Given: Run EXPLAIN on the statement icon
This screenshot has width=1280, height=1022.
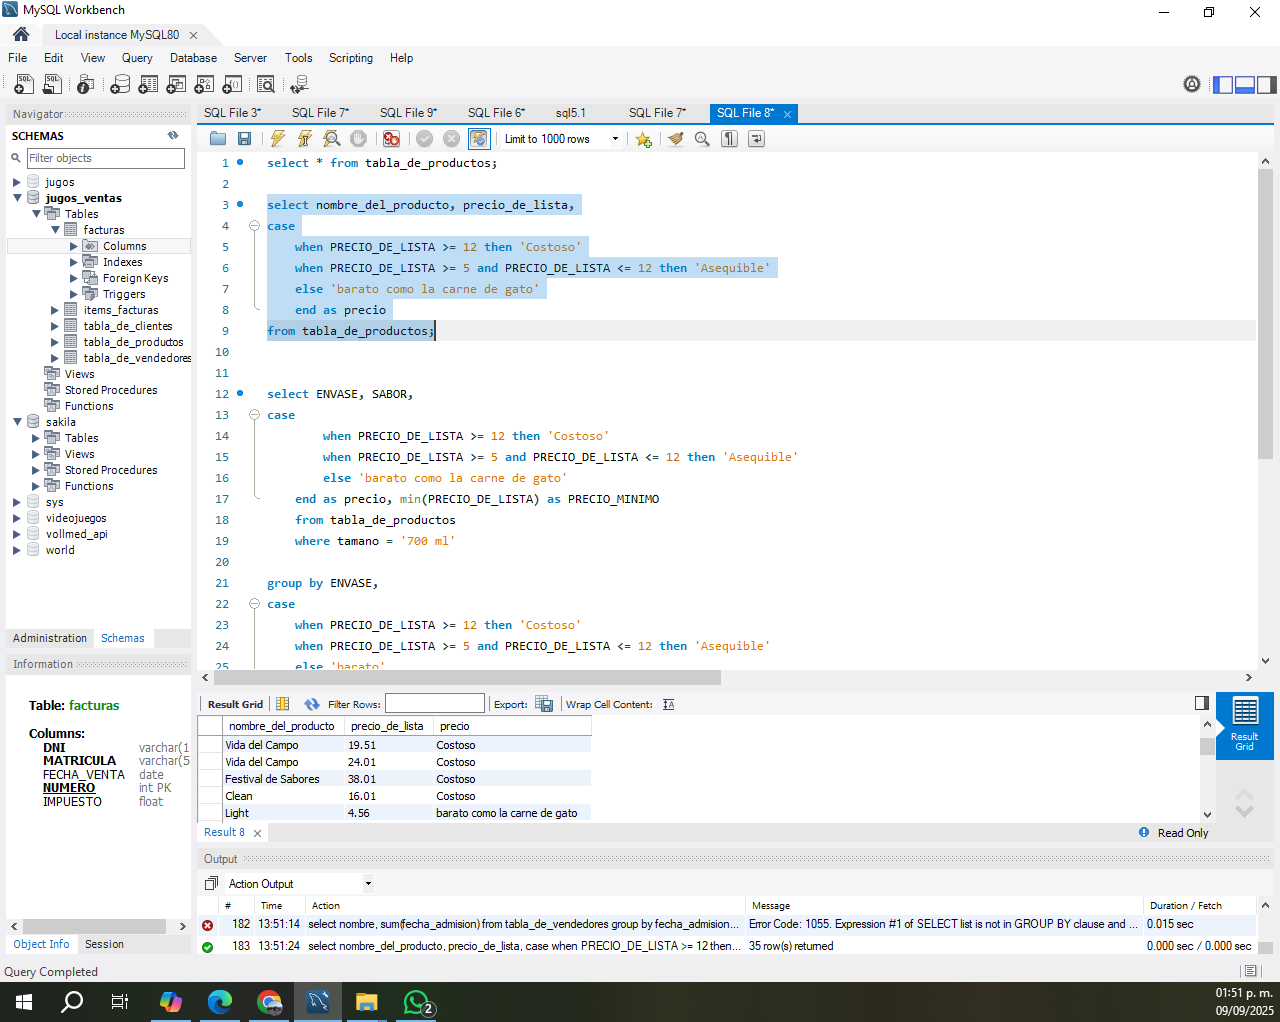Looking at the screenshot, I should pyautogui.click(x=332, y=139).
